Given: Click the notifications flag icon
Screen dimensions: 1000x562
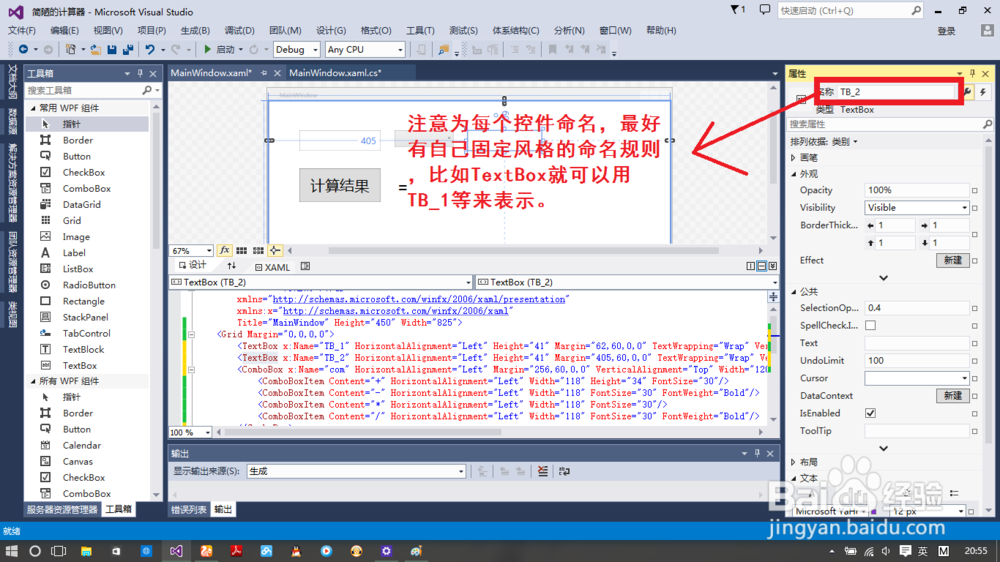Looking at the screenshot, I should point(735,10).
